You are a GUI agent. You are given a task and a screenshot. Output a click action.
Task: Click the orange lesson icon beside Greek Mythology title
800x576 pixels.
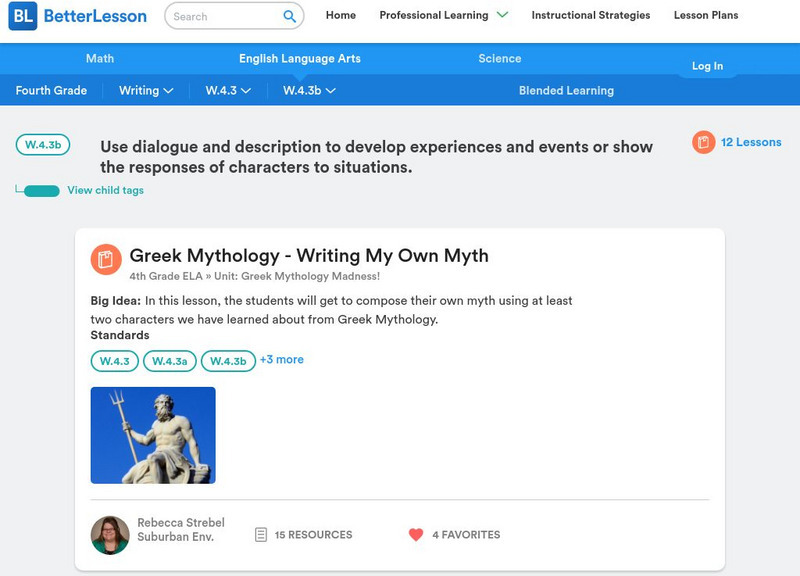(106, 260)
